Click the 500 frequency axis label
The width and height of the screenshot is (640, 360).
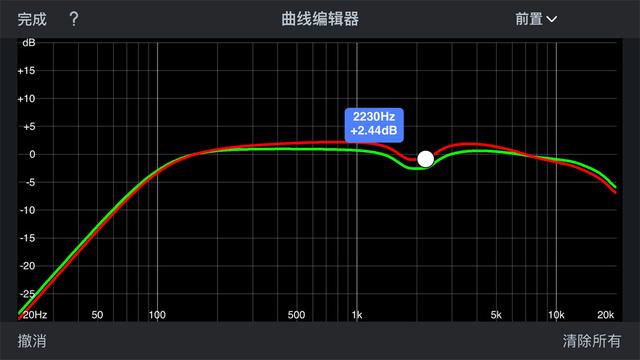296,315
